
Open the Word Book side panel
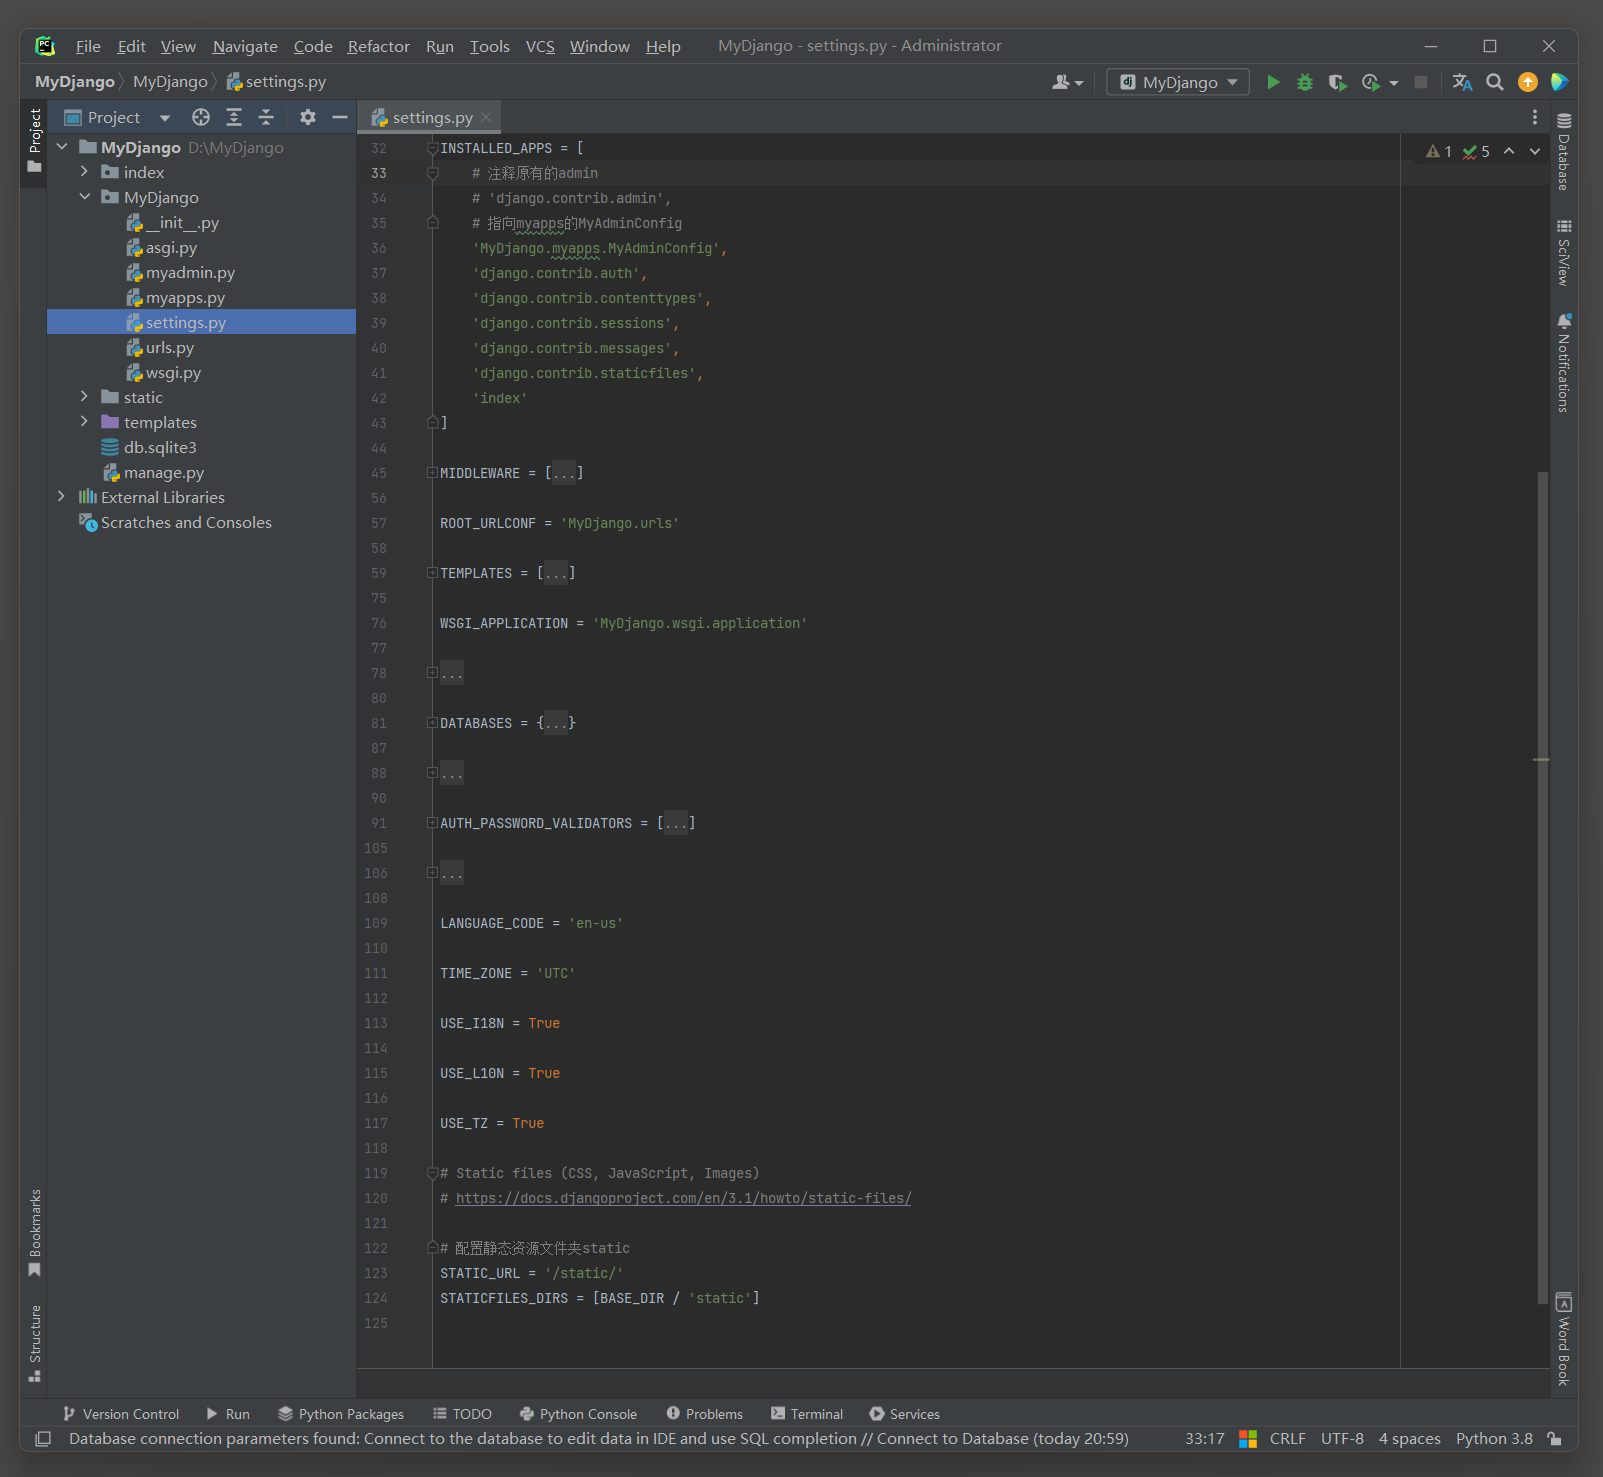click(x=1564, y=1339)
